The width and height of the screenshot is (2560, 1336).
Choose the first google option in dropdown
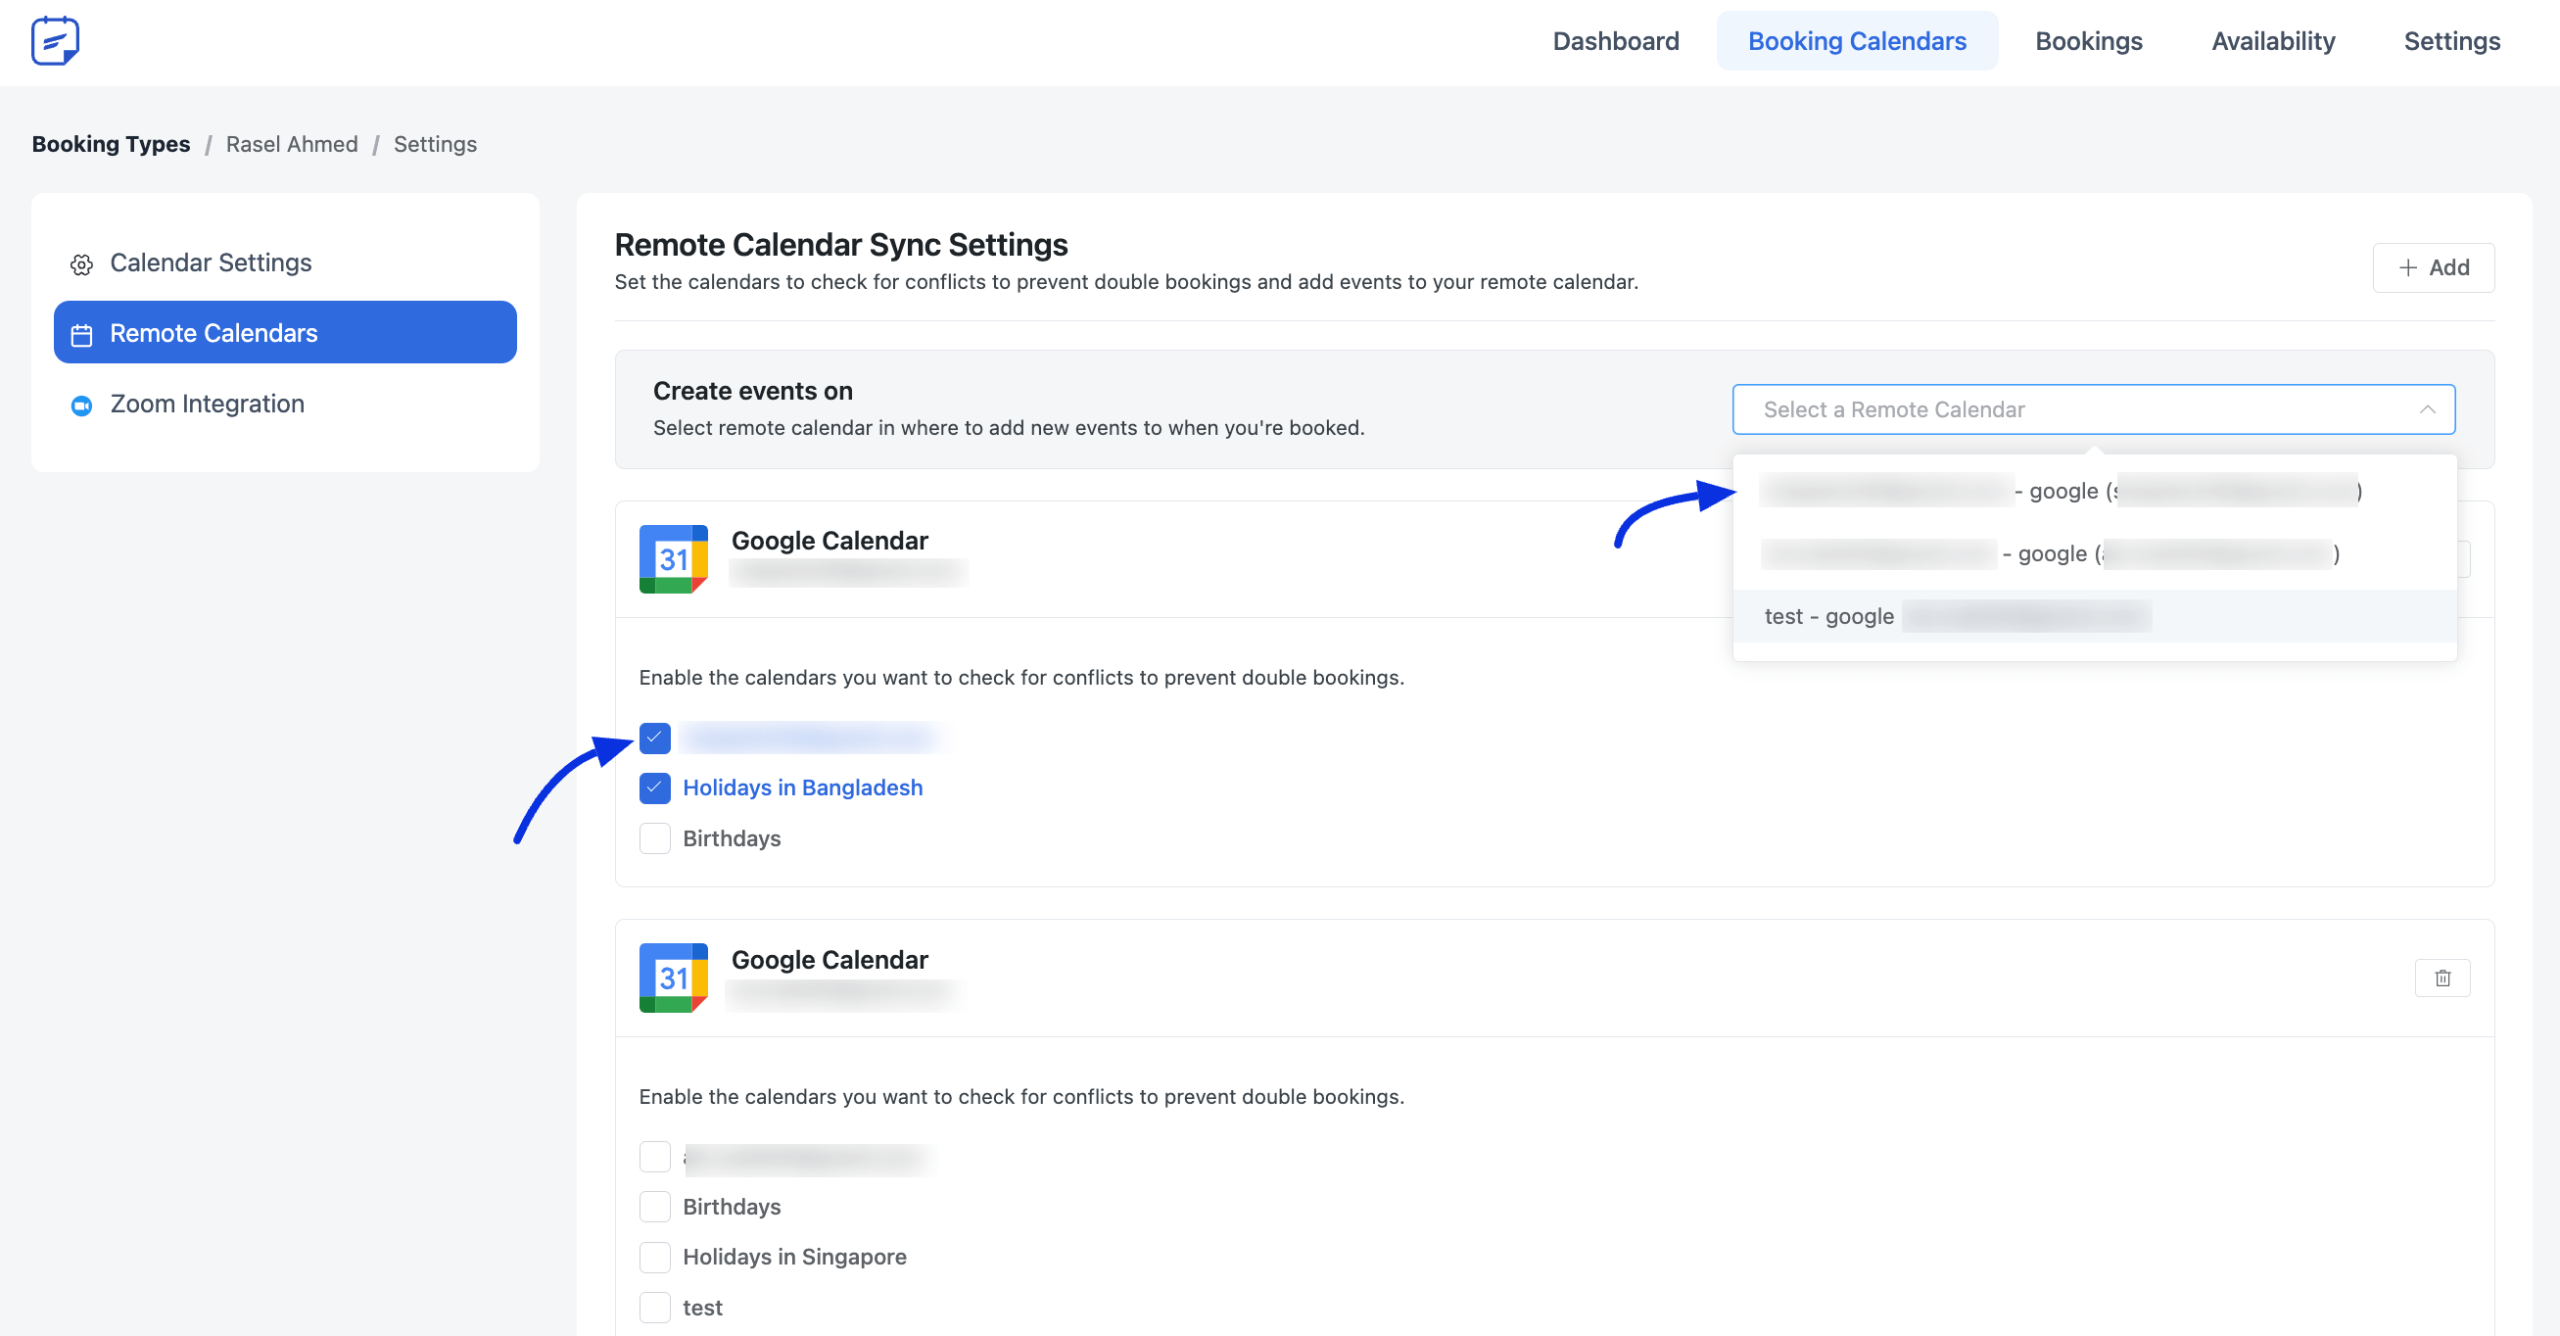tap(2094, 490)
